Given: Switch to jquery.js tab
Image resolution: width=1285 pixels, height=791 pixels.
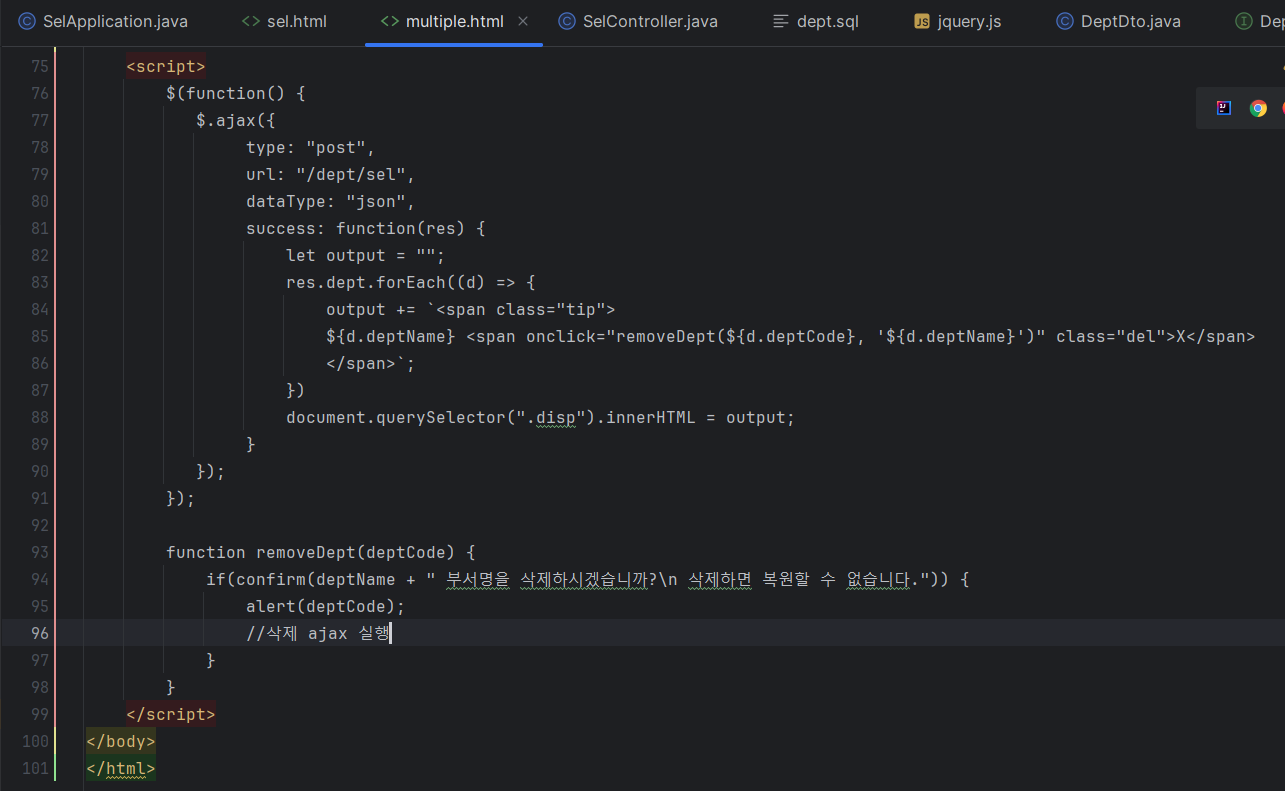Looking at the screenshot, I should coord(958,21).
